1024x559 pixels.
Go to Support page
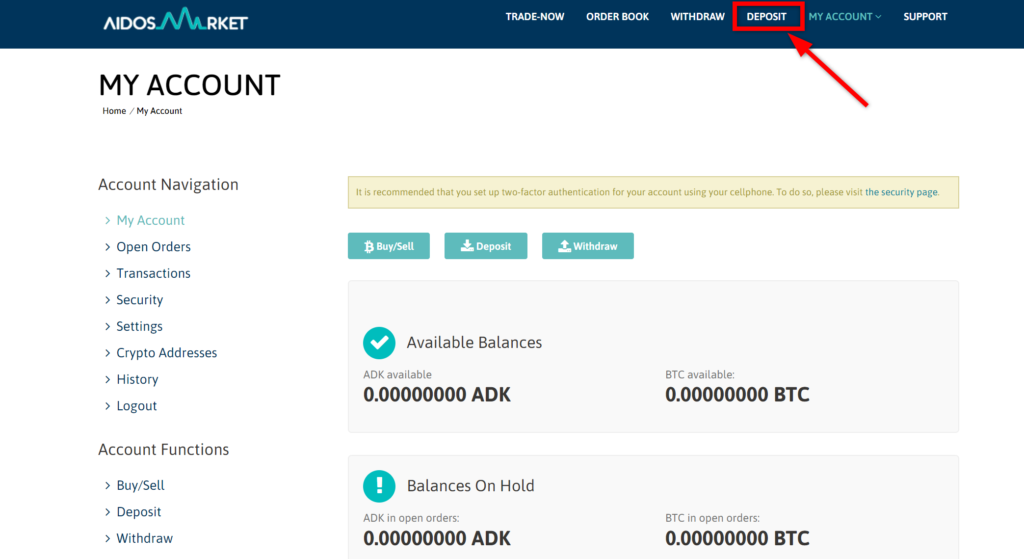[x=925, y=17]
